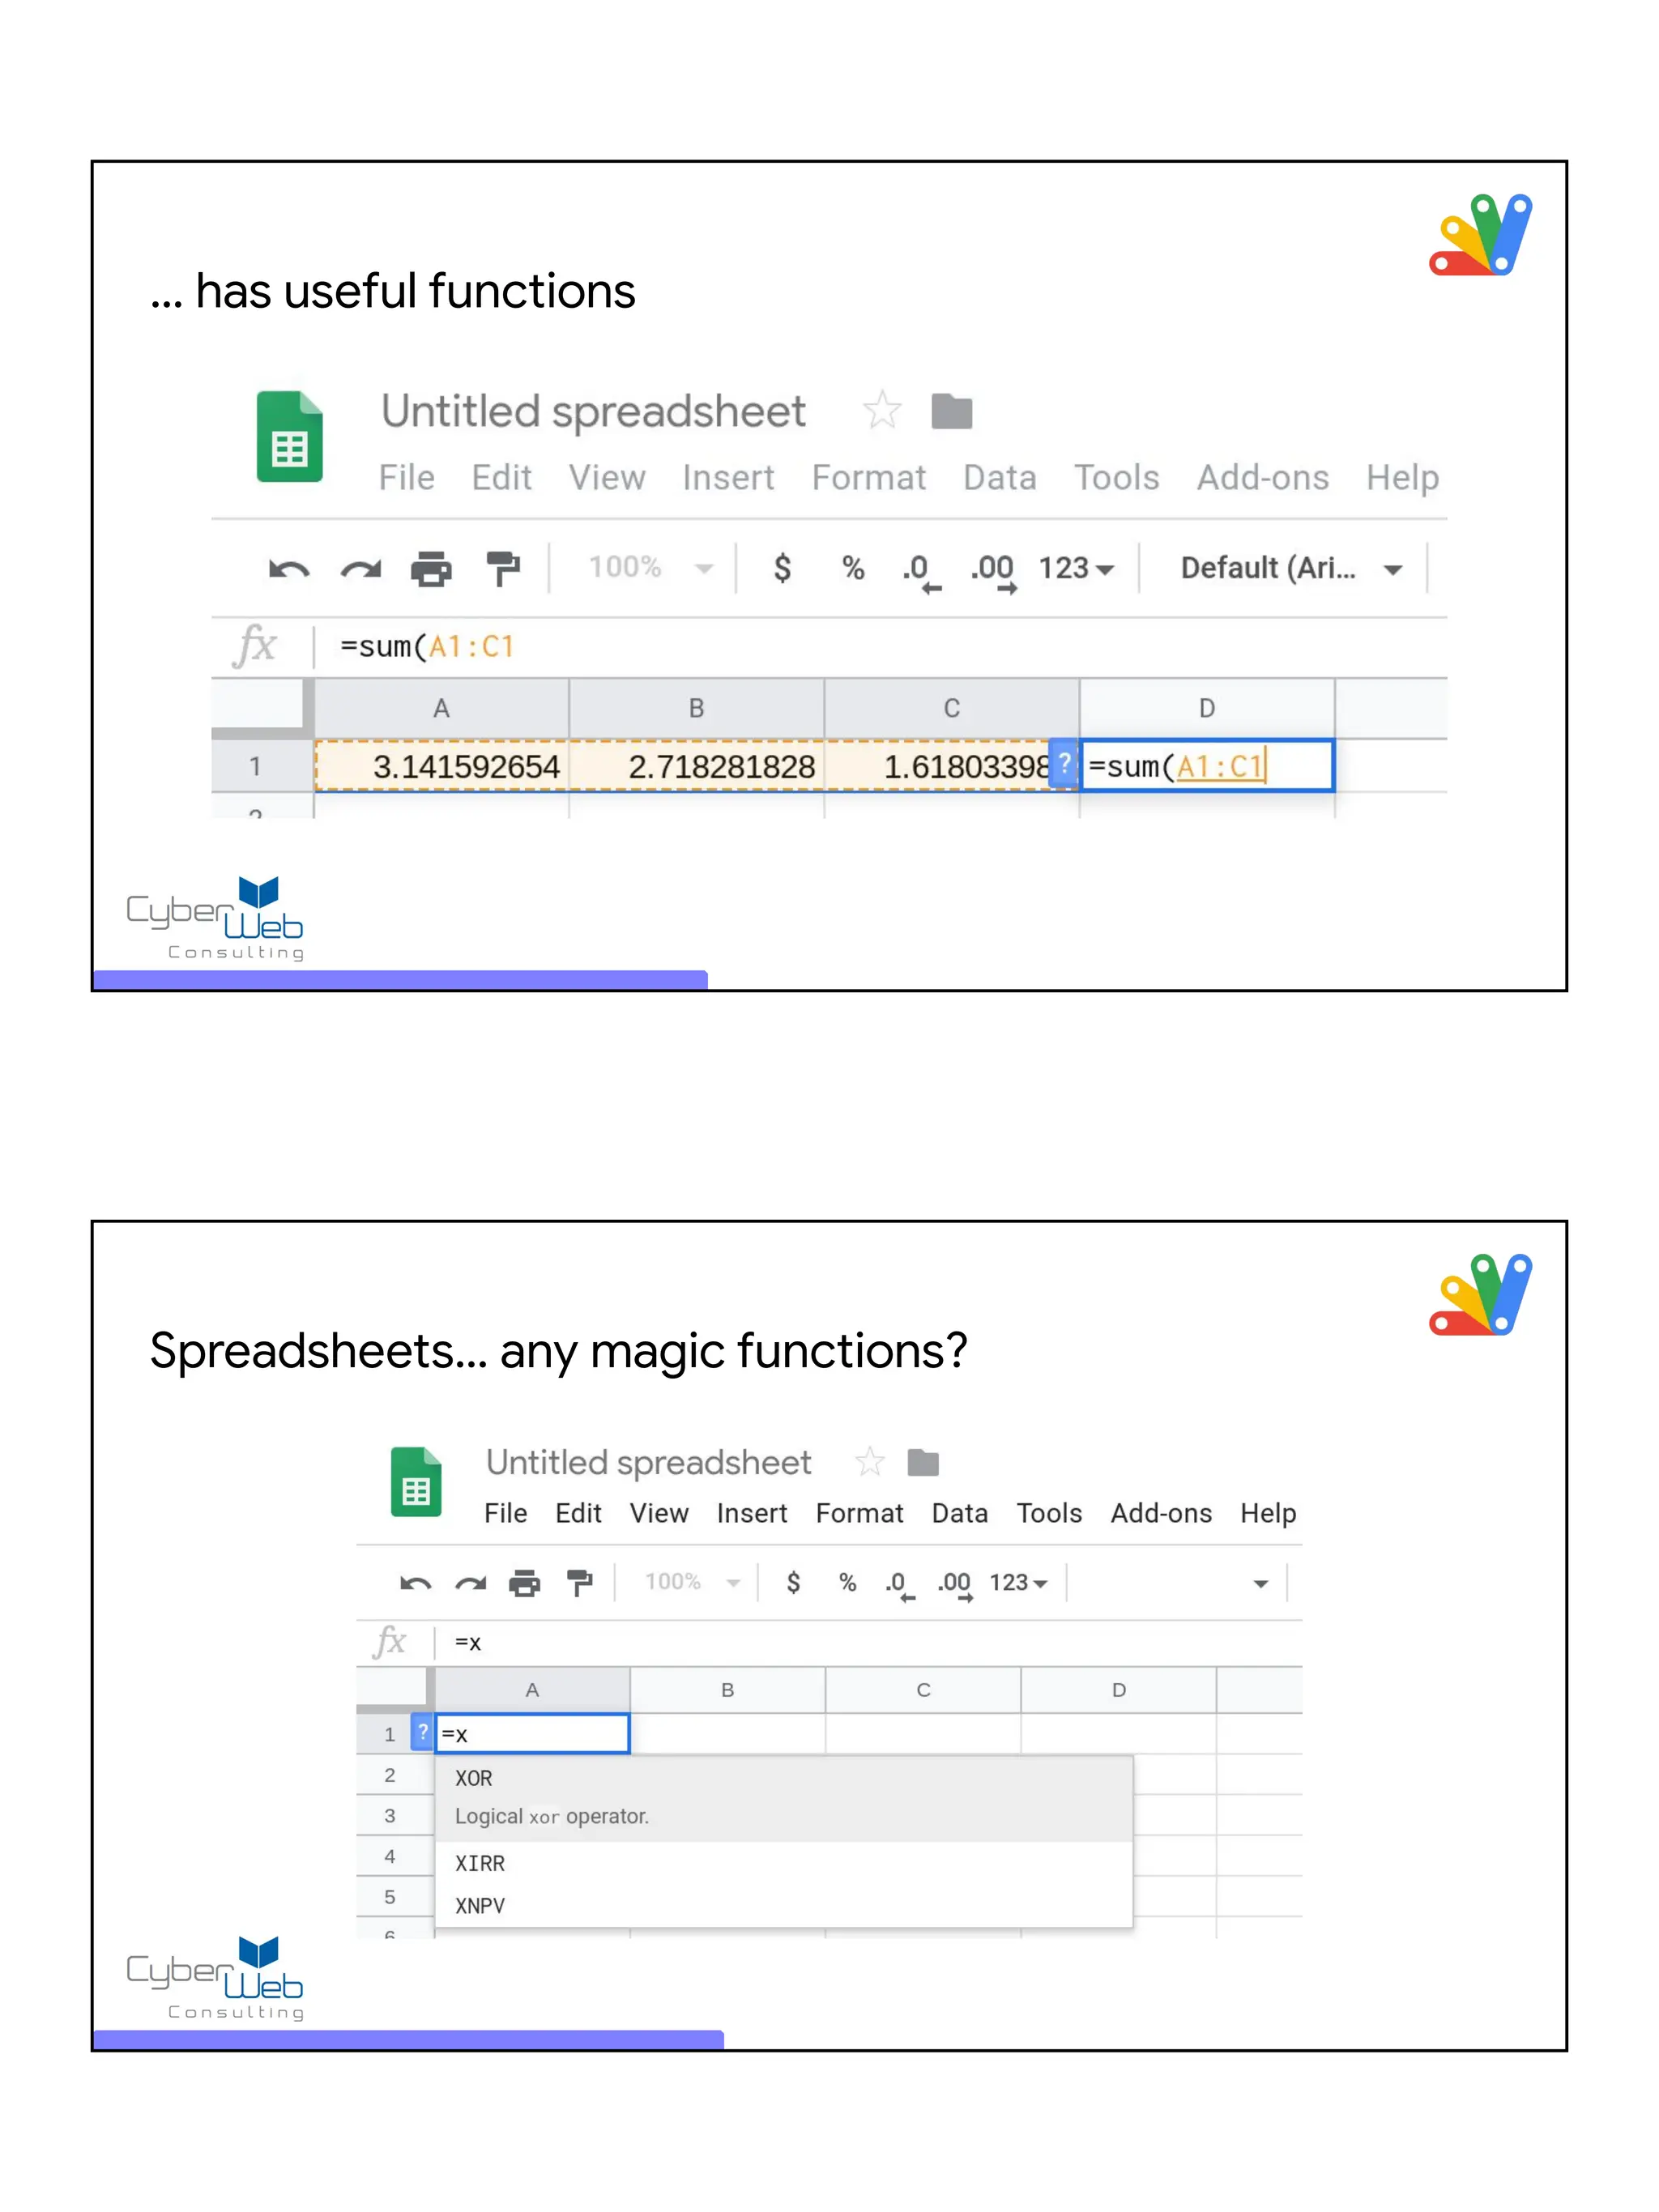Click the formula bar showing =x
The image size is (1659, 2212).
point(870,1642)
